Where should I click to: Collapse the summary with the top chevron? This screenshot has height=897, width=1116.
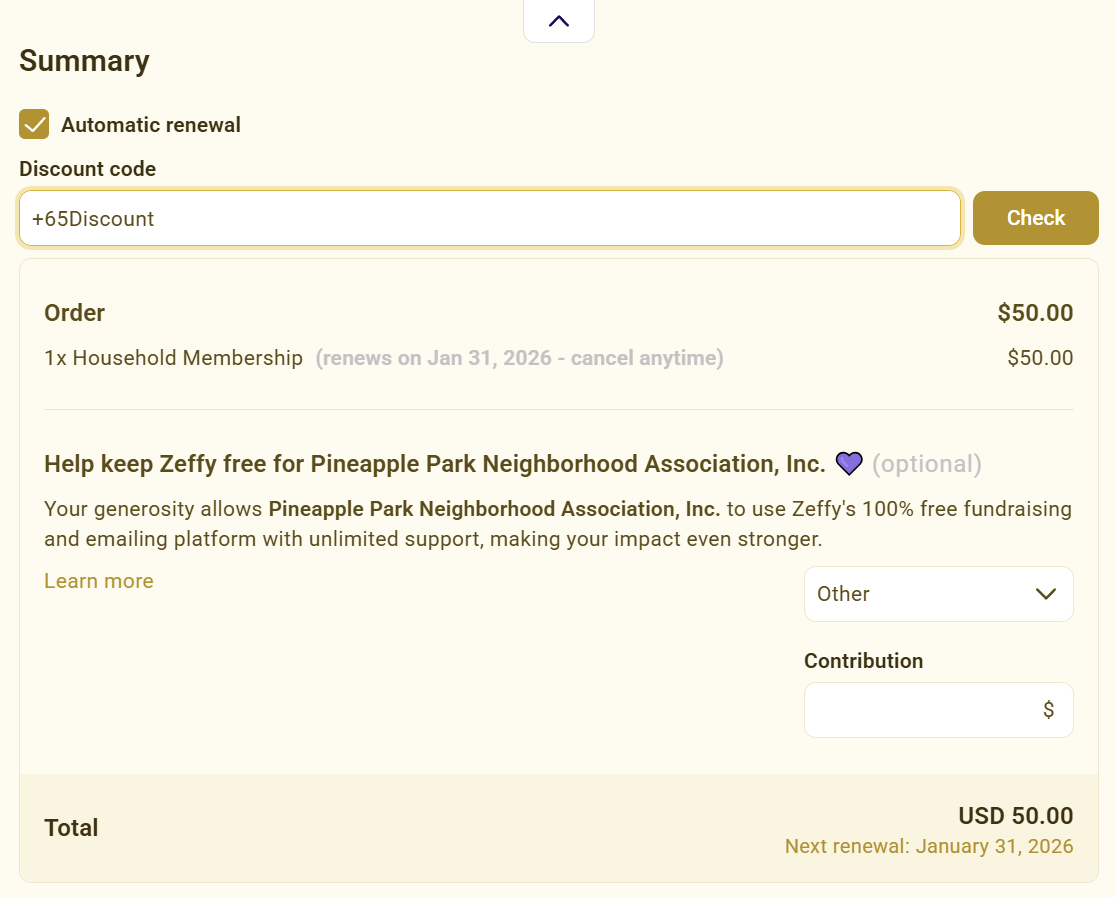[559, 20]
